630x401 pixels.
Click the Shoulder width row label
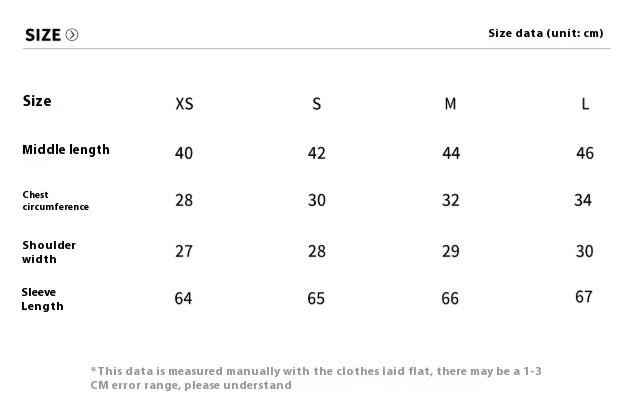tap(49, 252)
